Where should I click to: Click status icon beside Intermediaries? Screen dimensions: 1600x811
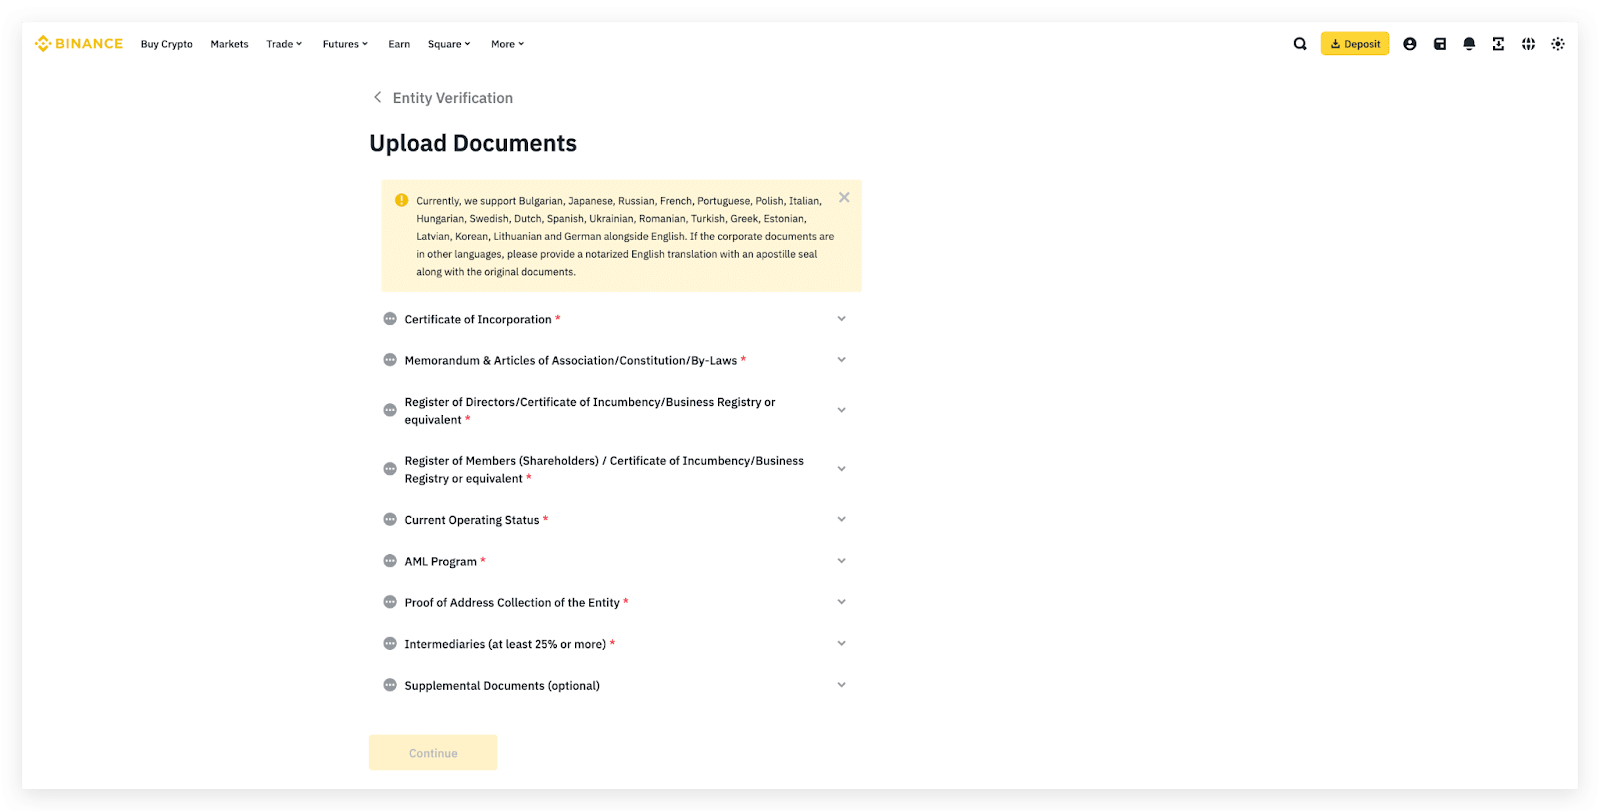point(390,644)
